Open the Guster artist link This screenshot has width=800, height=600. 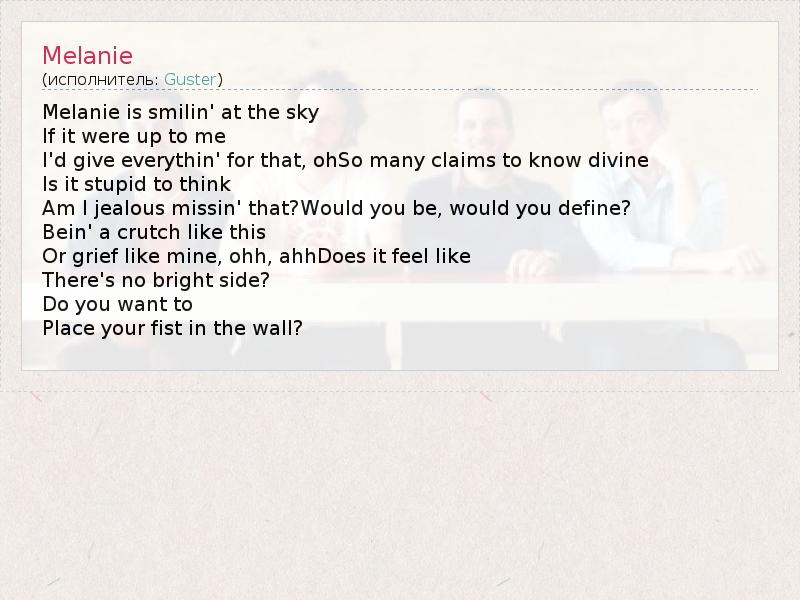(x=190, y=80)
